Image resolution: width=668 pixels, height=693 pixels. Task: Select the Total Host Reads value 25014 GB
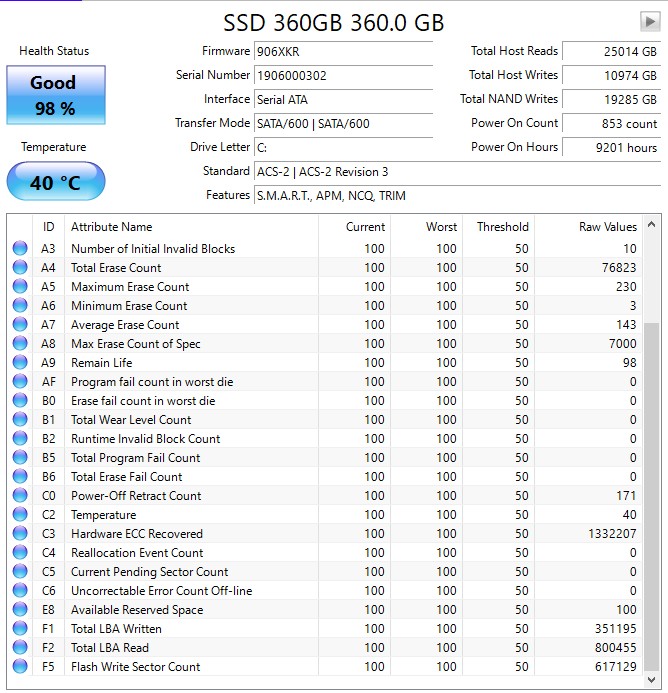pos(611,51)
